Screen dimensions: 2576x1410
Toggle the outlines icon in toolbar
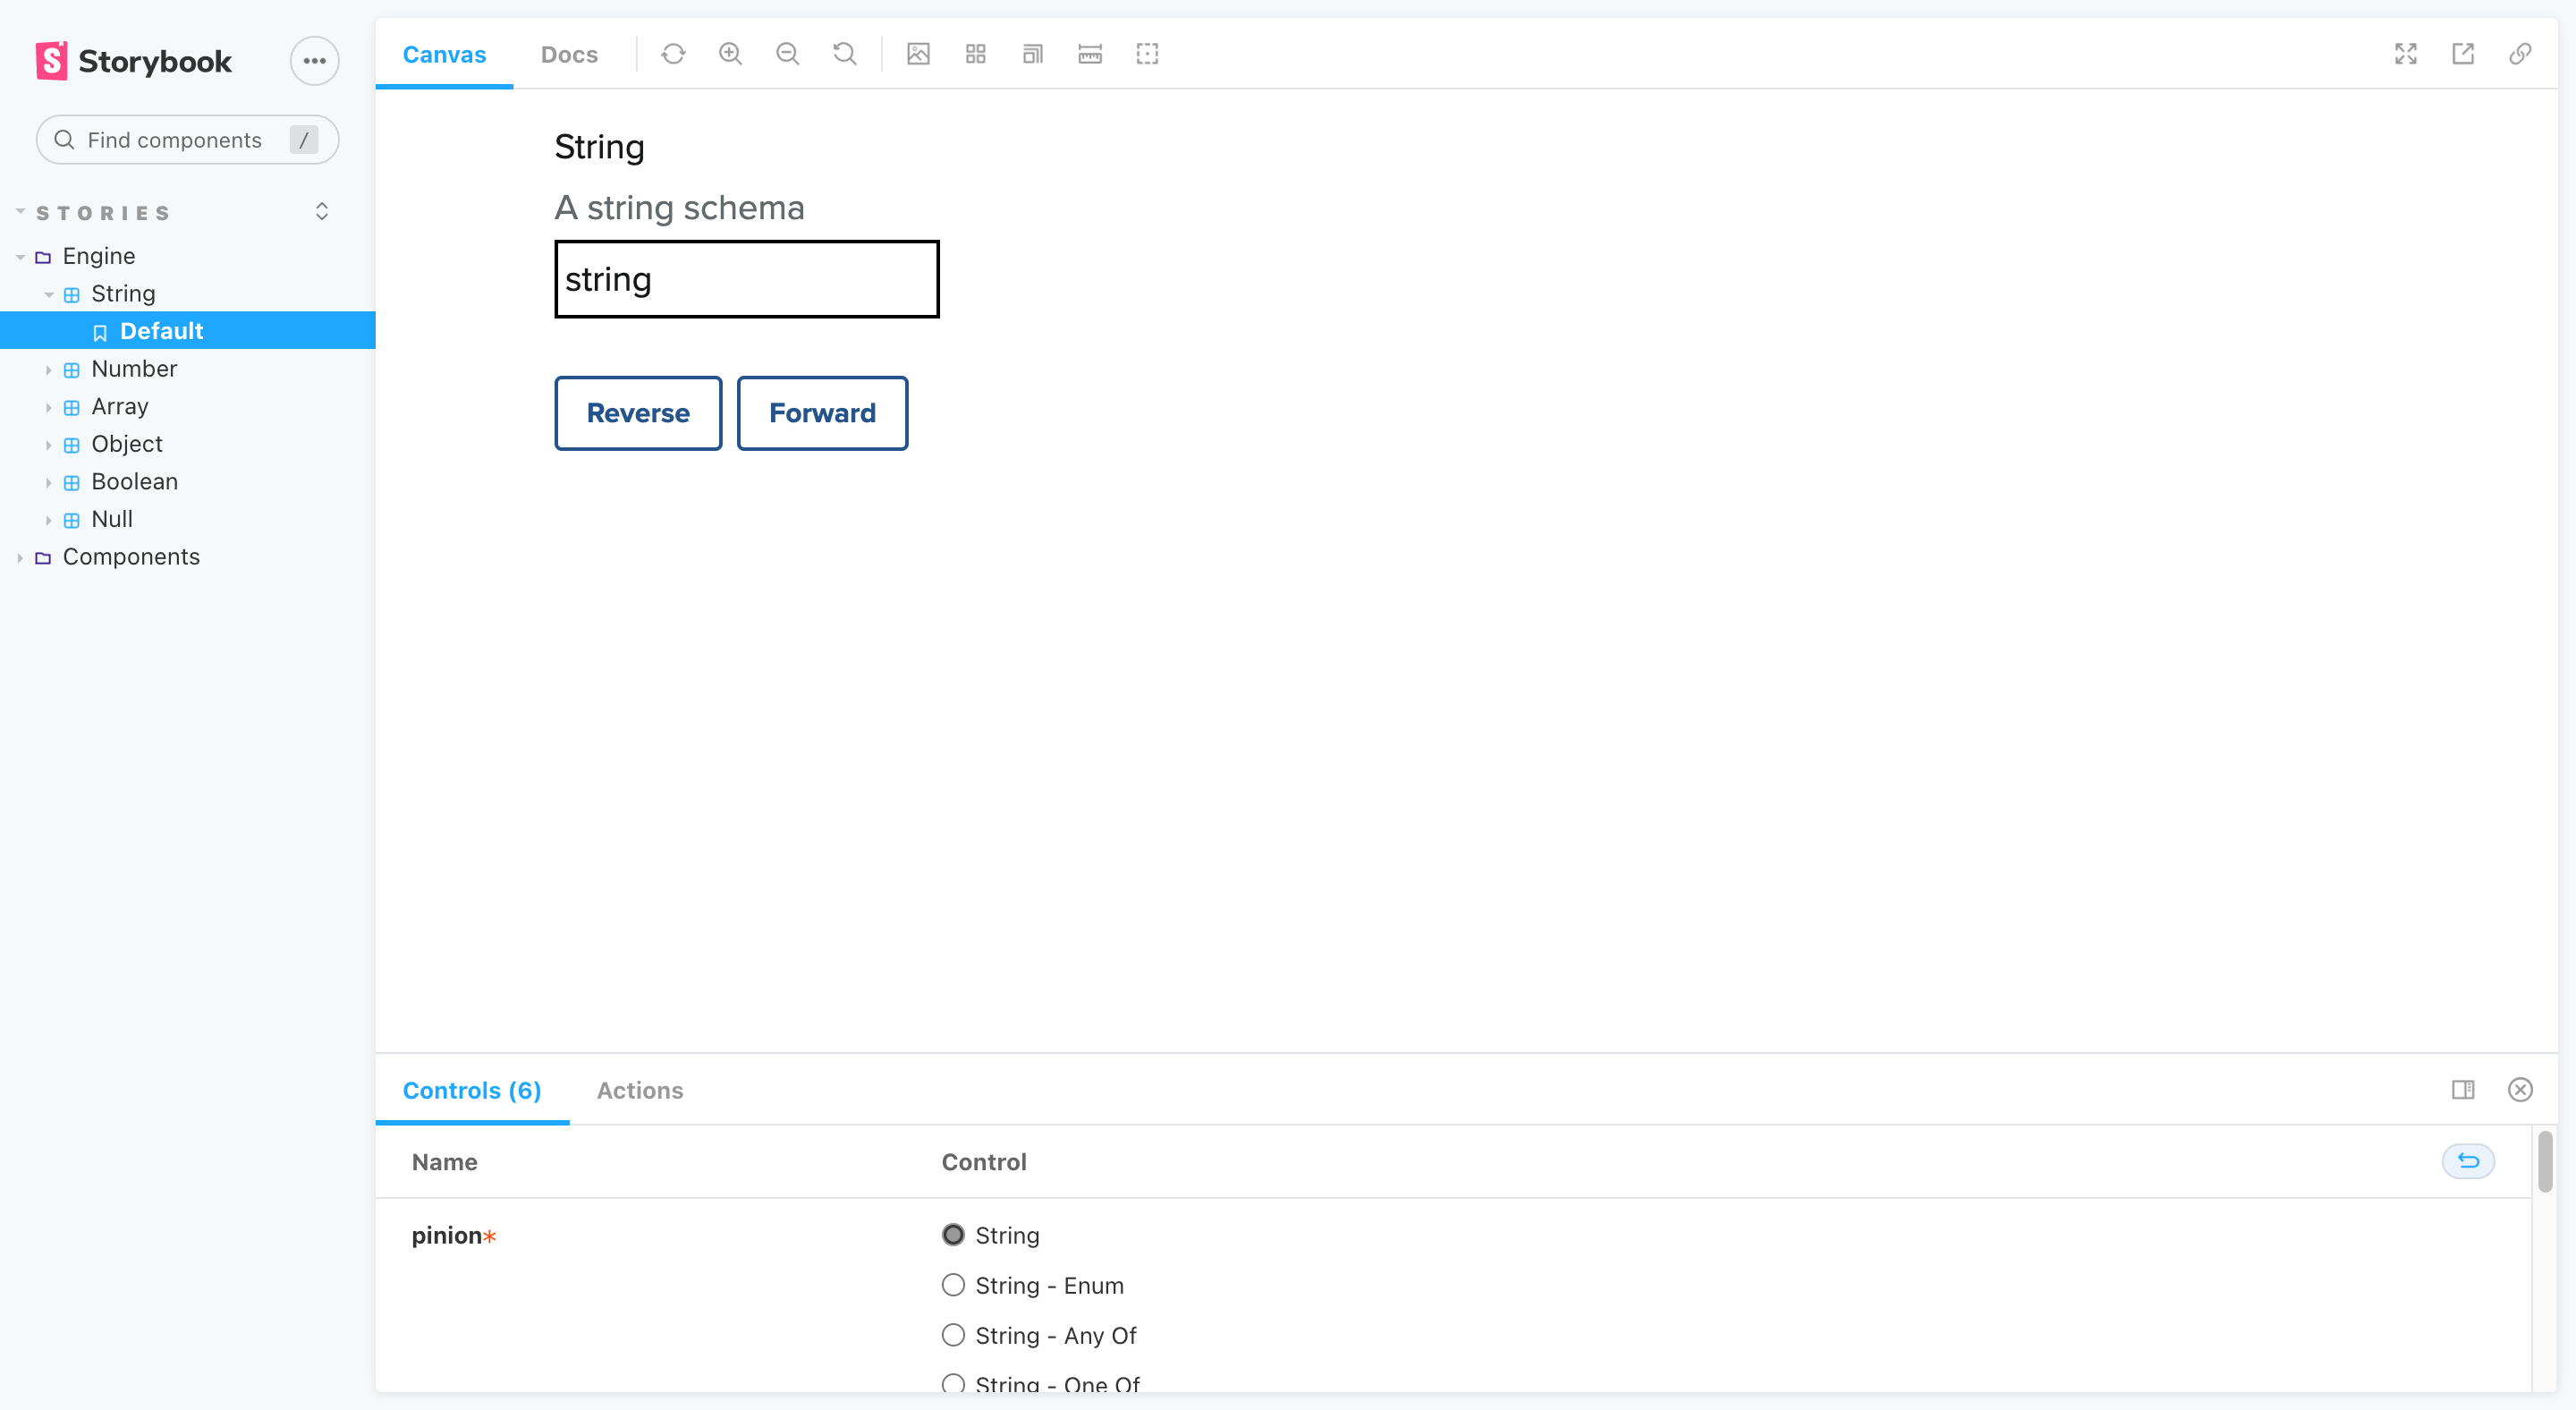point(1147,54)
